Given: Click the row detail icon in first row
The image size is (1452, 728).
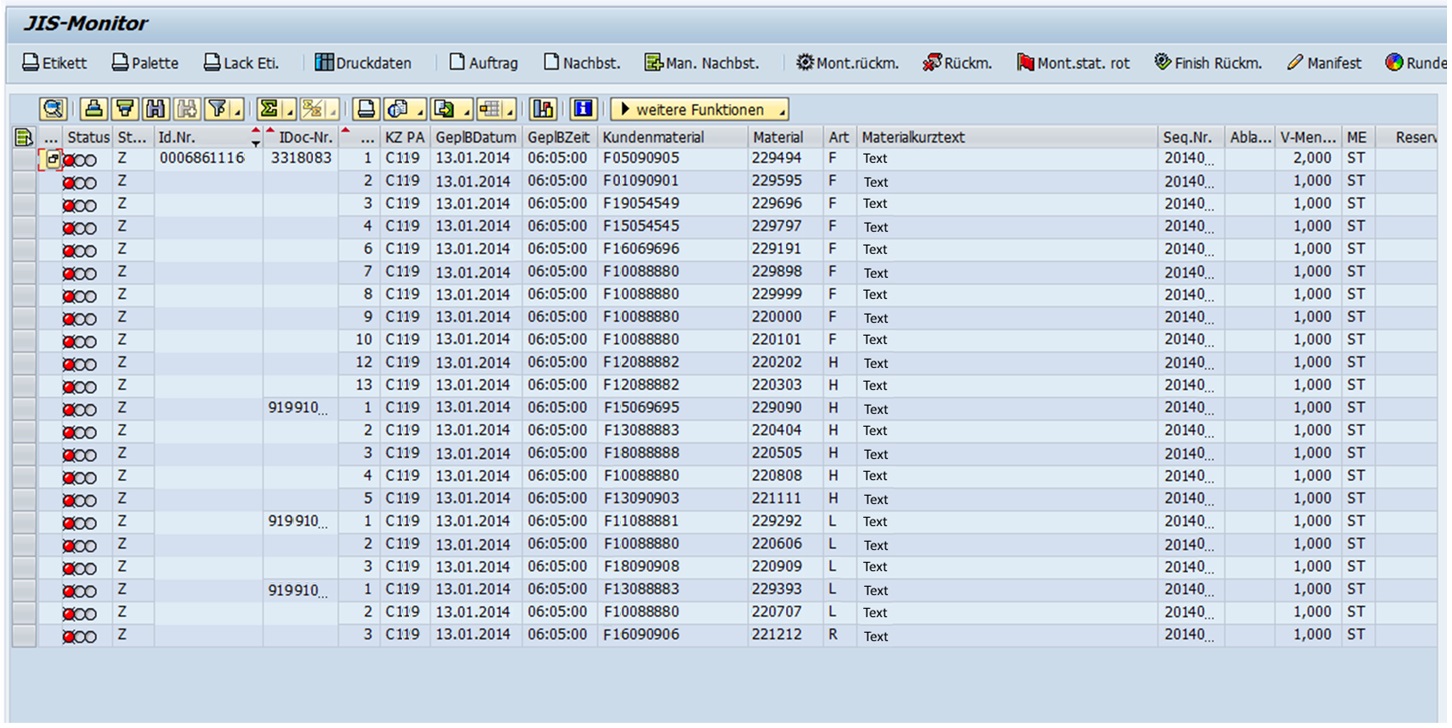Looking at the screenshot, I should pyautogui.click(x=51, y=159).
